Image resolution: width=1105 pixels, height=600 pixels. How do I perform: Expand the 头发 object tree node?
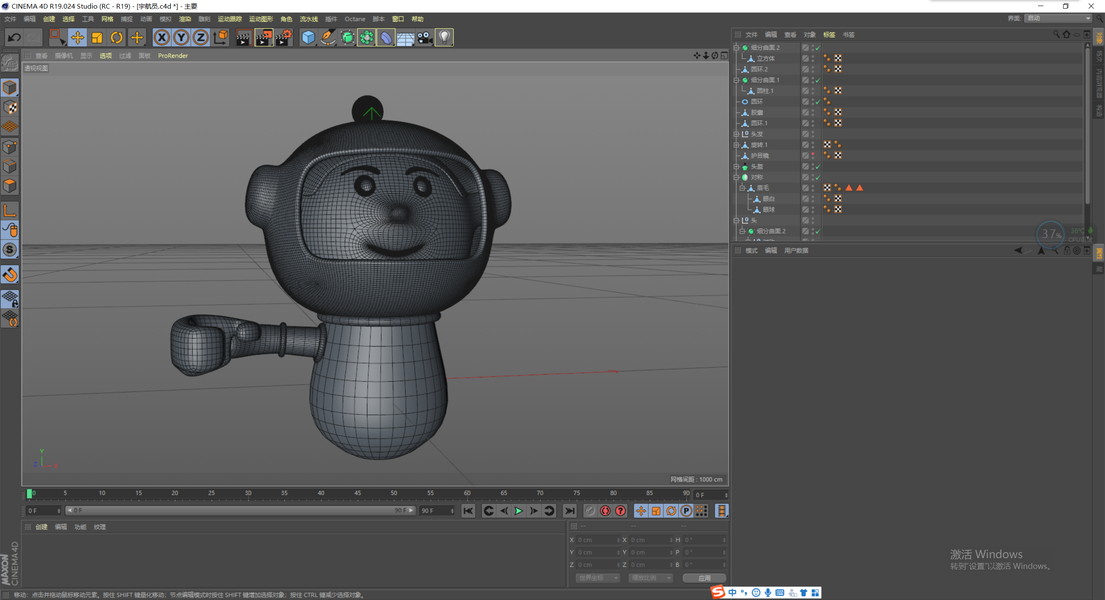[737, 134]
